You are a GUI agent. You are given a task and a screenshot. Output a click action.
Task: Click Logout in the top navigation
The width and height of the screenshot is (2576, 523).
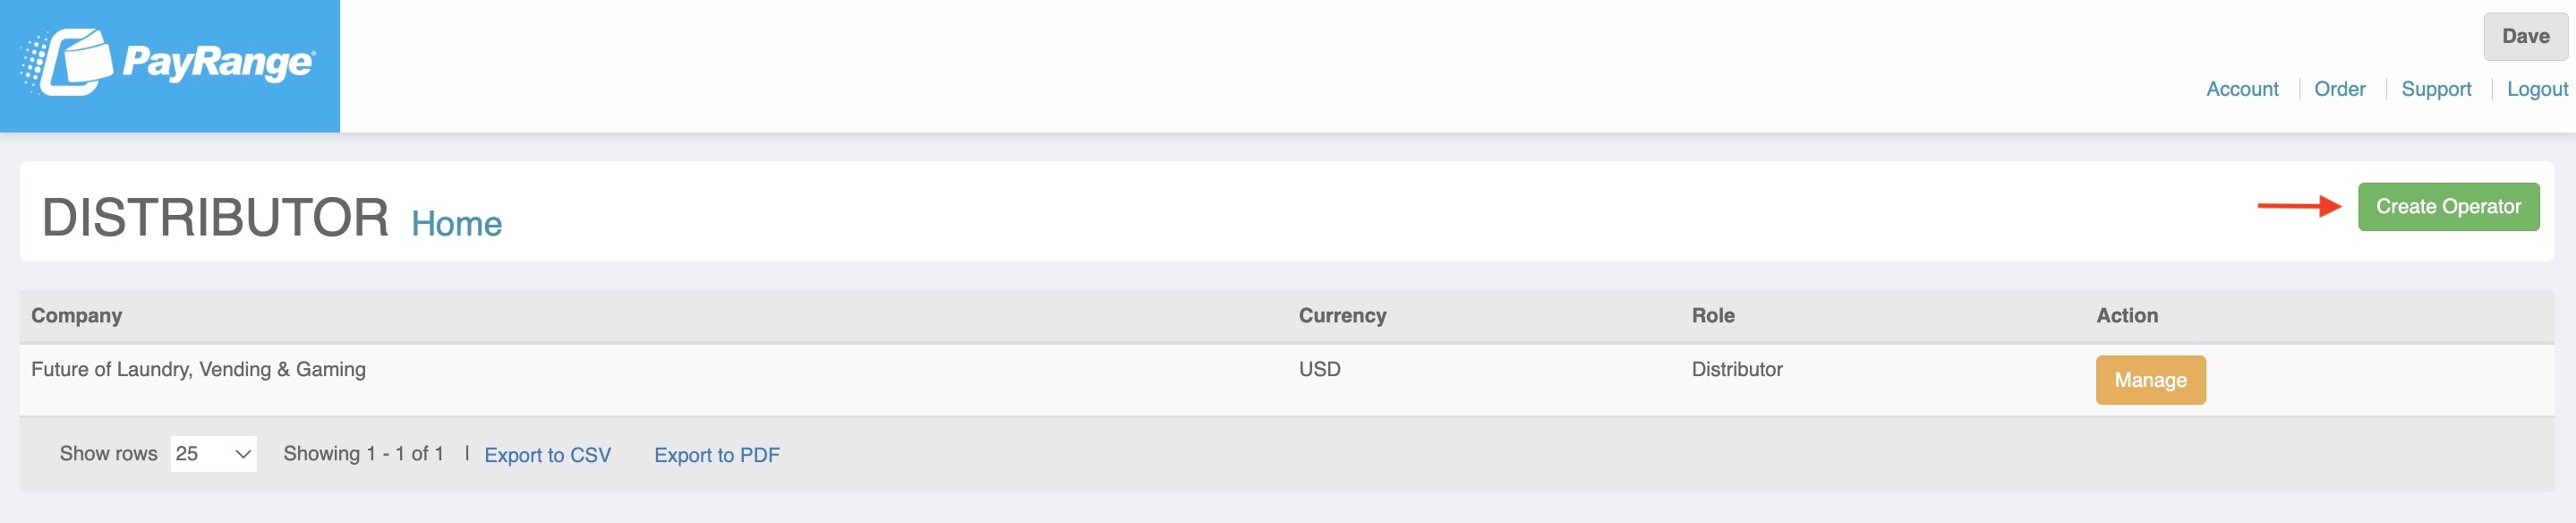click(x=2537, y=89)
